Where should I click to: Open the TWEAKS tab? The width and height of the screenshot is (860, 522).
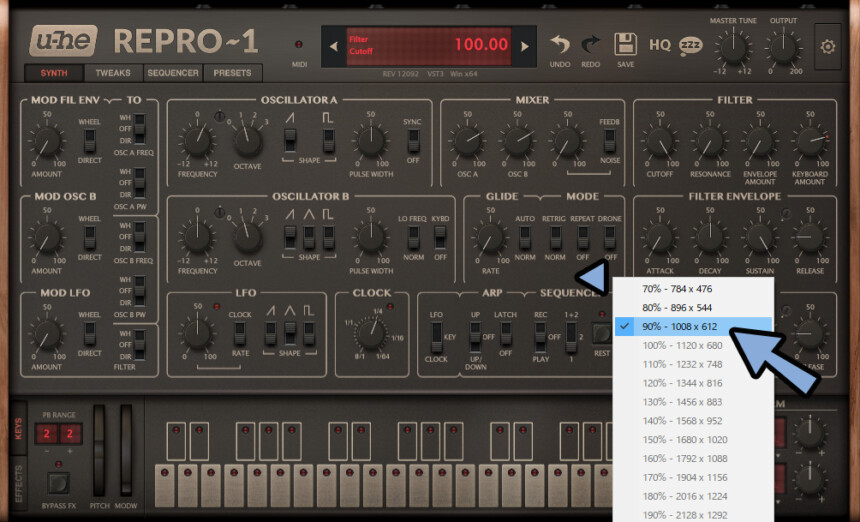pyautogui.click(x=113, y=73)
